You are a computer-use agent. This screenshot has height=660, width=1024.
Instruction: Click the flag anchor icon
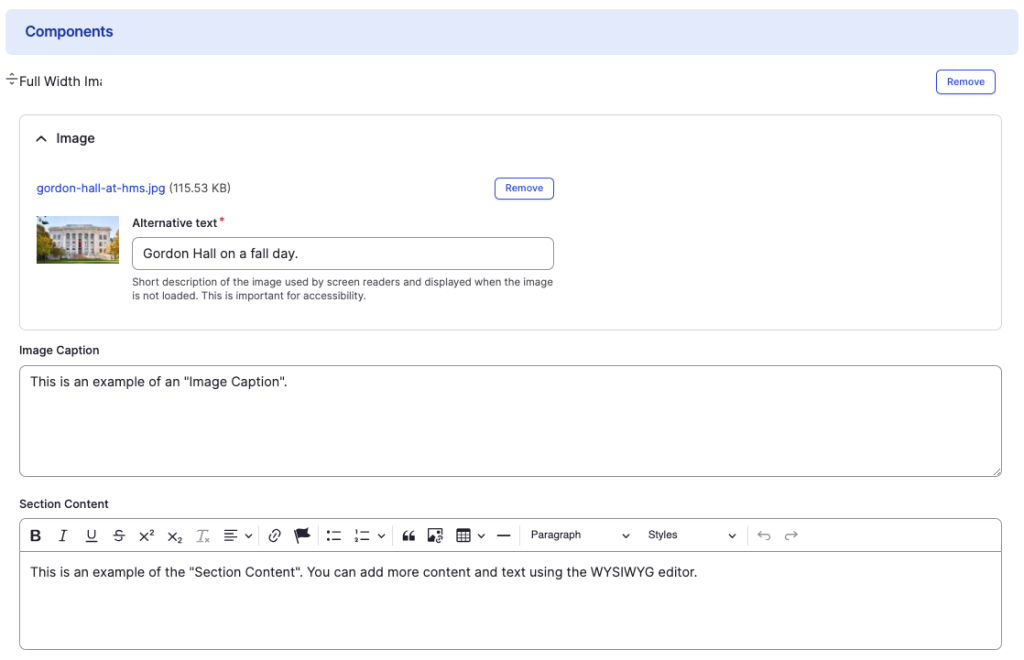pos(302,536)
